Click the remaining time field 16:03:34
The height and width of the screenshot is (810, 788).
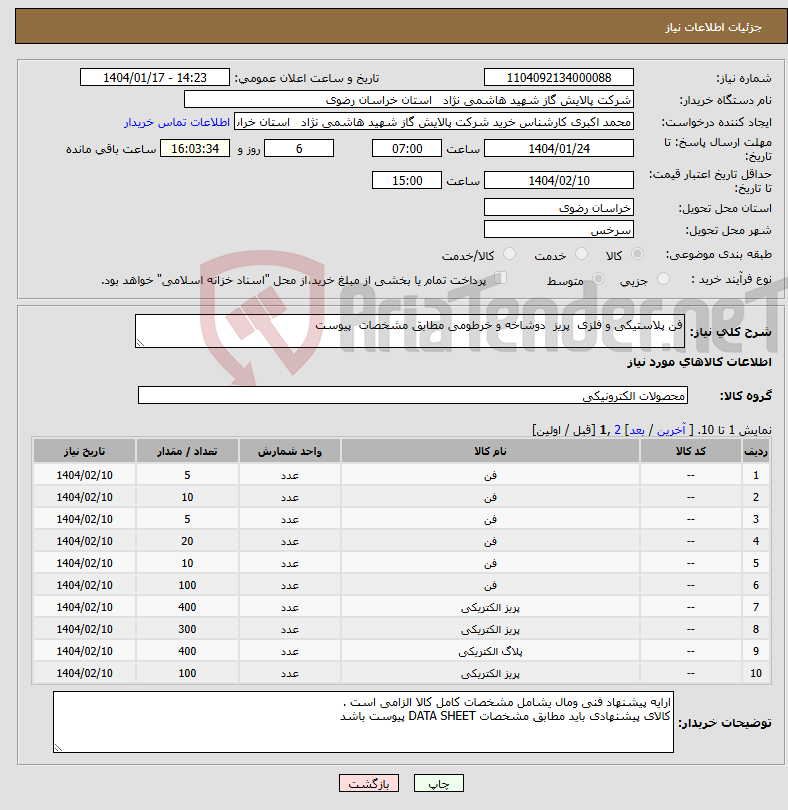click(x=195, y=149)
